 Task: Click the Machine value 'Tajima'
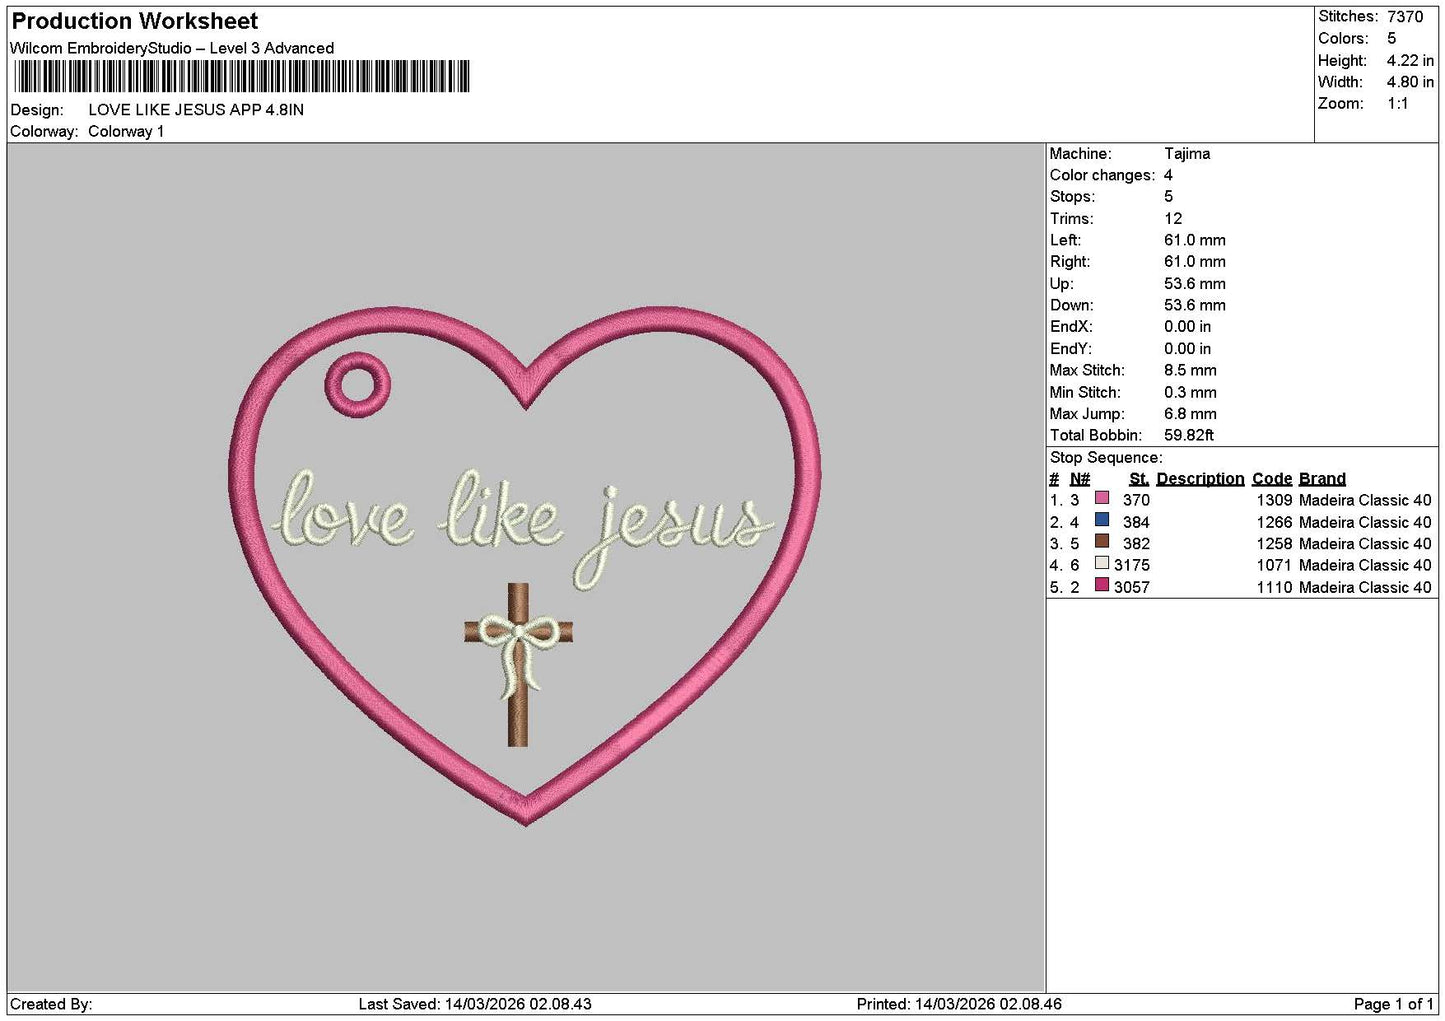[x=1187, y=154]
